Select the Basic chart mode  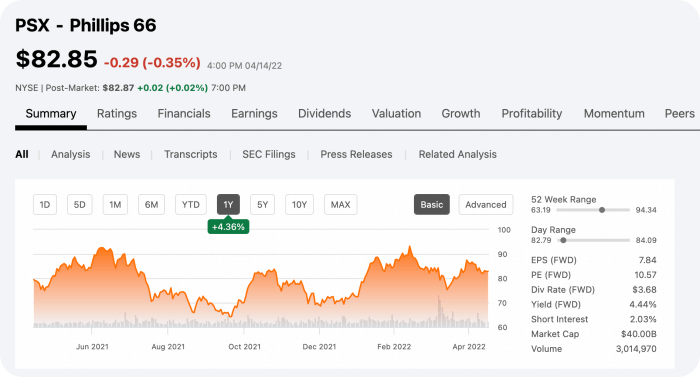tap(432, 205)
